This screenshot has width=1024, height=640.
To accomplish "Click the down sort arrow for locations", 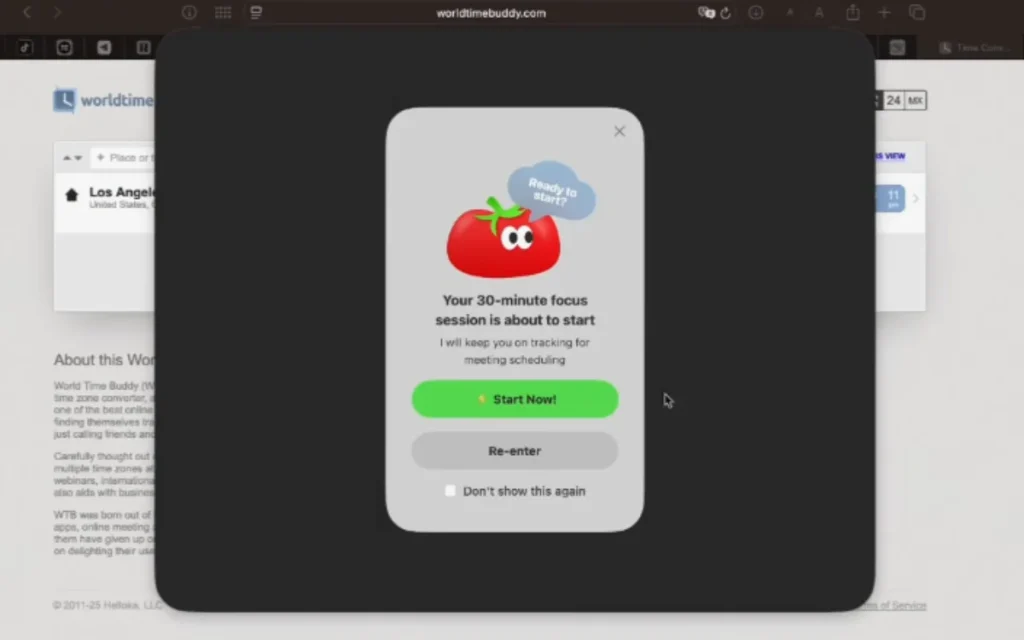I will pos(78,158).
